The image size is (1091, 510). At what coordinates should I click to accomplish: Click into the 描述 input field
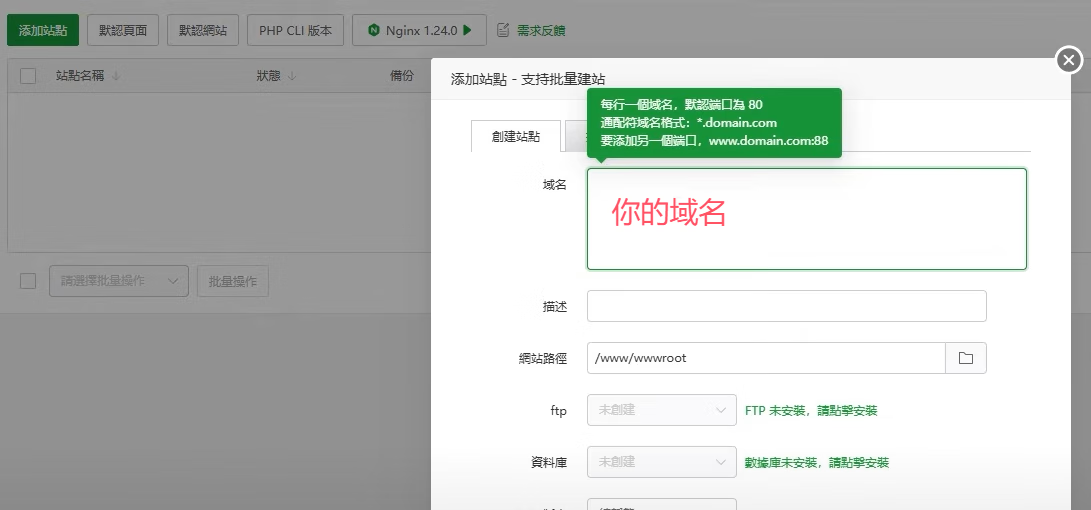786,306
